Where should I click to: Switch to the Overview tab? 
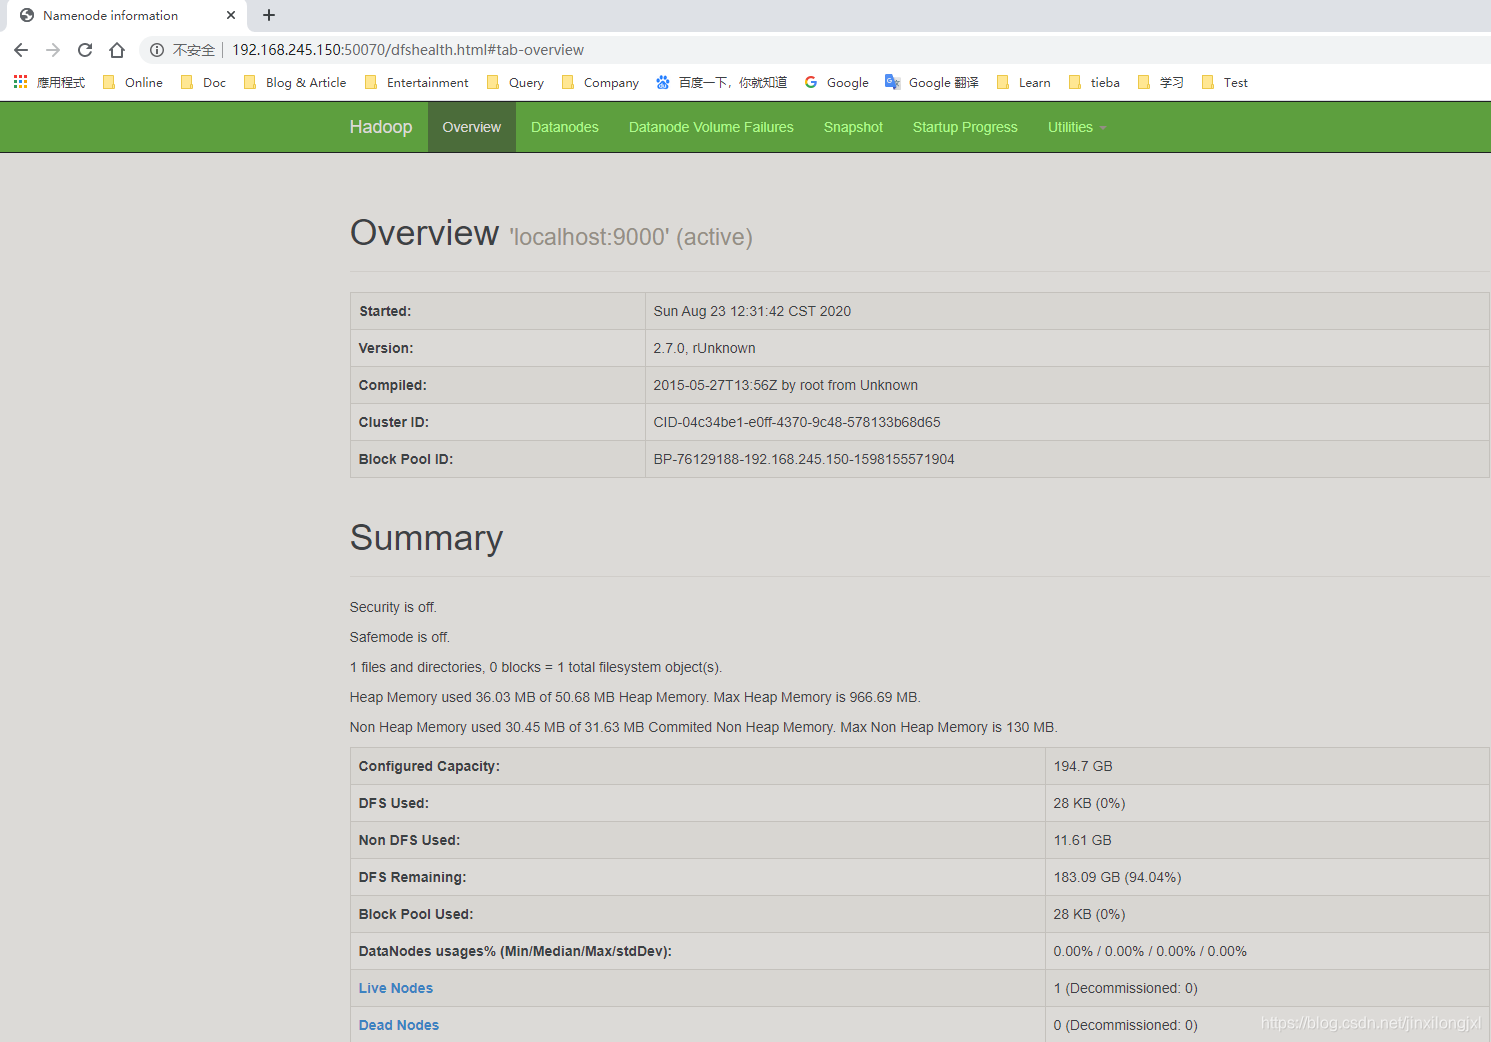coord(472,127)
